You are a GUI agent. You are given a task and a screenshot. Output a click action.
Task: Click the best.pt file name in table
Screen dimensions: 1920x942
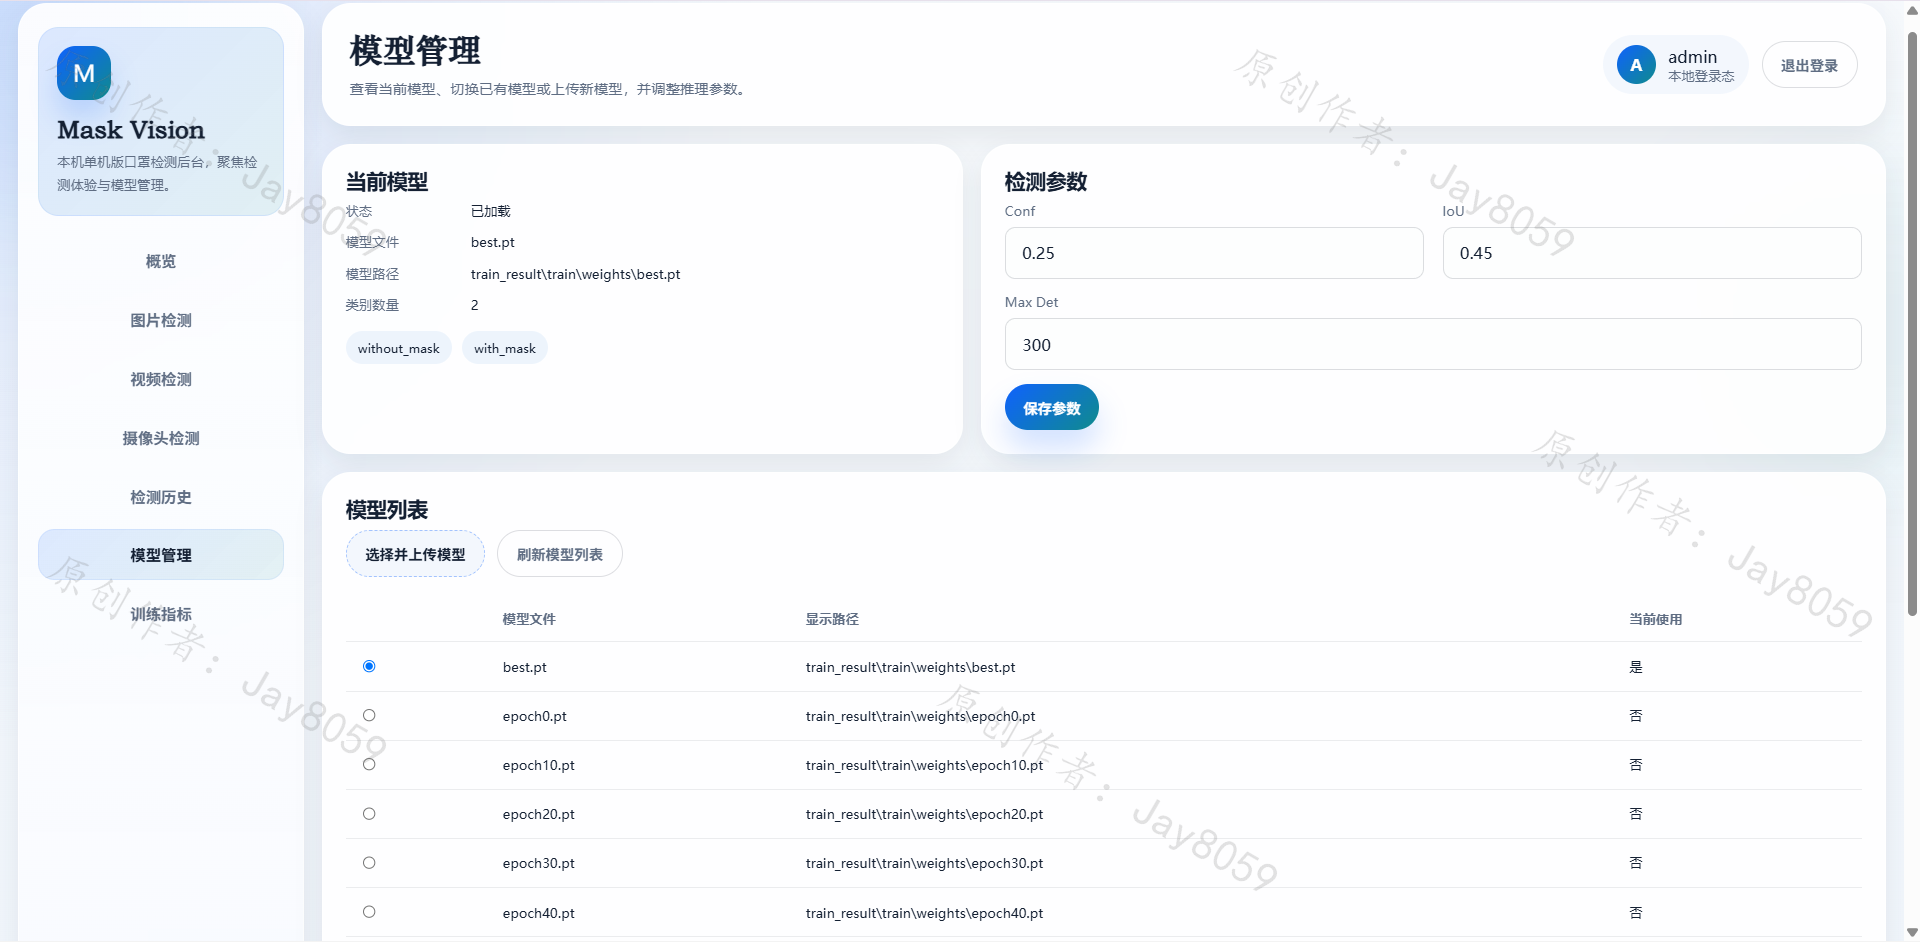[x=525, y=667]
